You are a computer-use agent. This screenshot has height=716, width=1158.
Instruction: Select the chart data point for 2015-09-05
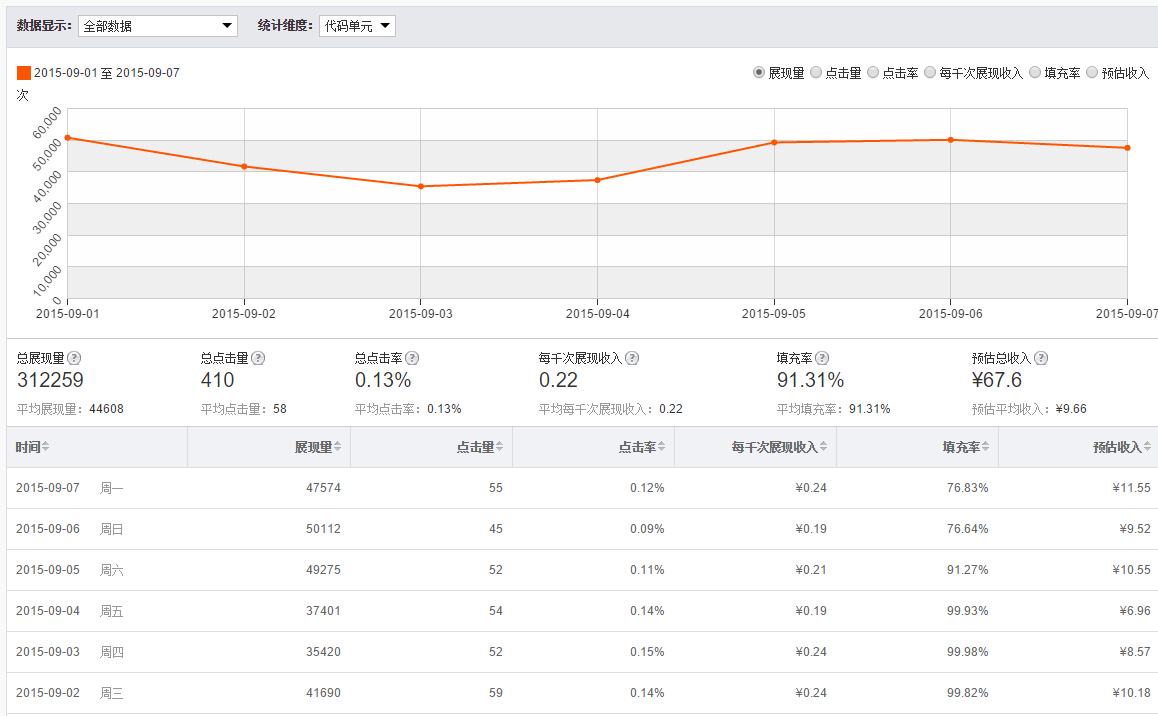pos(775,142)
